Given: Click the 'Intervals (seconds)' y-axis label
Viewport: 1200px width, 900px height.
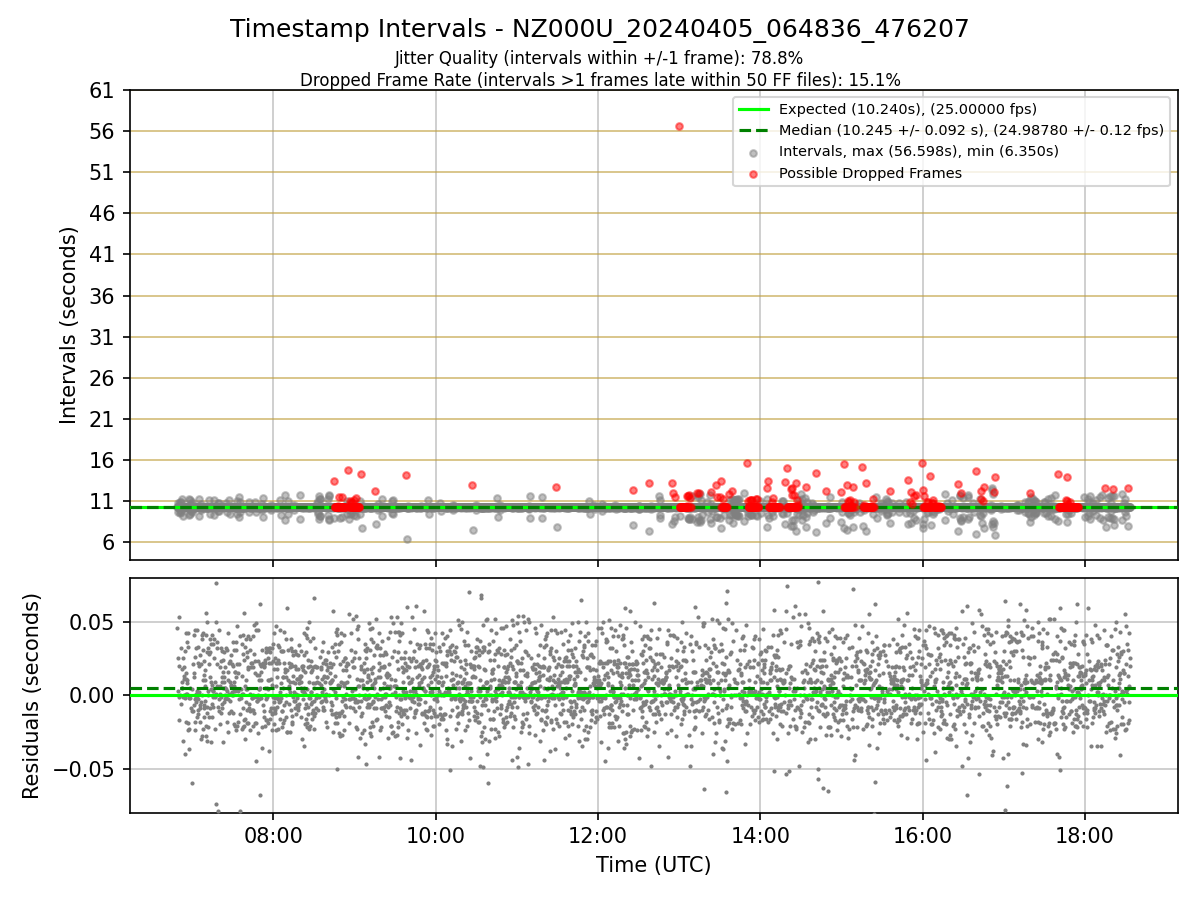Looking at the screenshot, I should tap(68, 325).
